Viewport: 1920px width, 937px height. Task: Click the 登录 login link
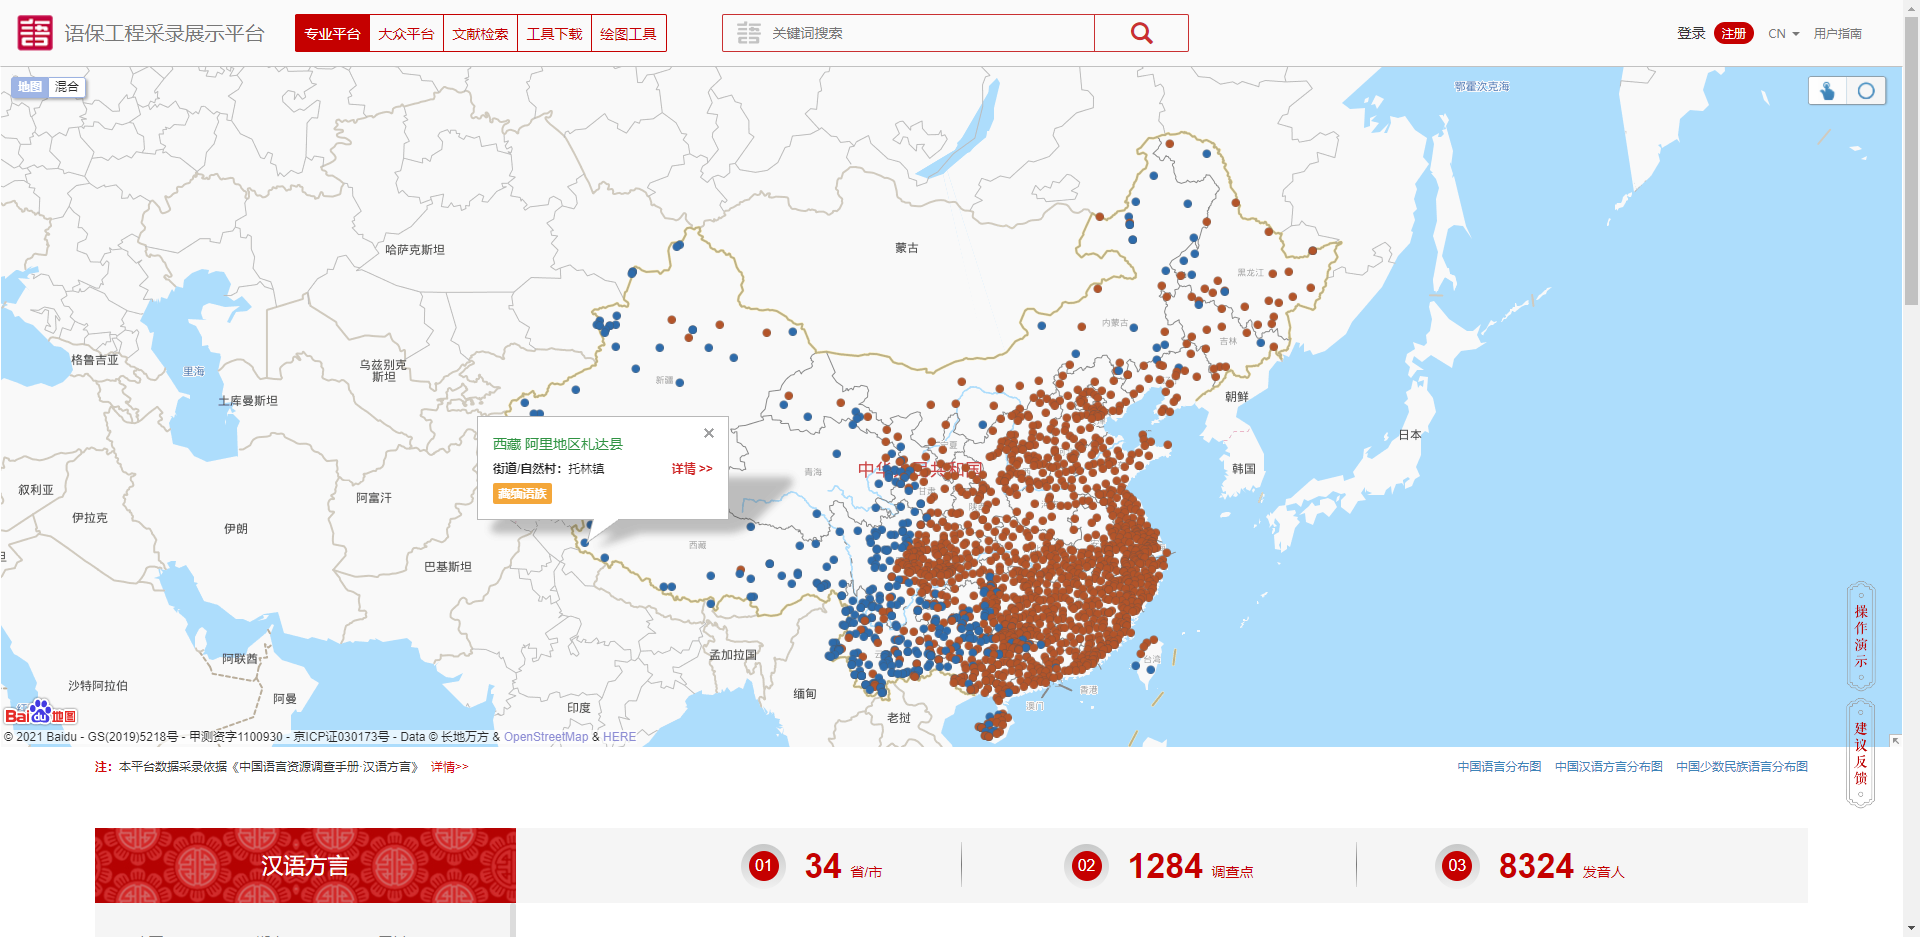click(x=1691, y=34)
